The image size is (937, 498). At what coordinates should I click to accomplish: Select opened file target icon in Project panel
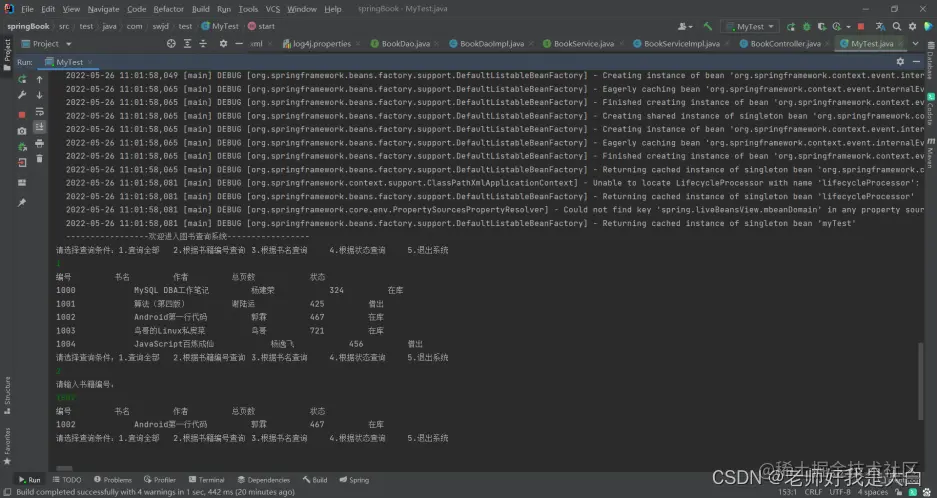coord(171,44)
